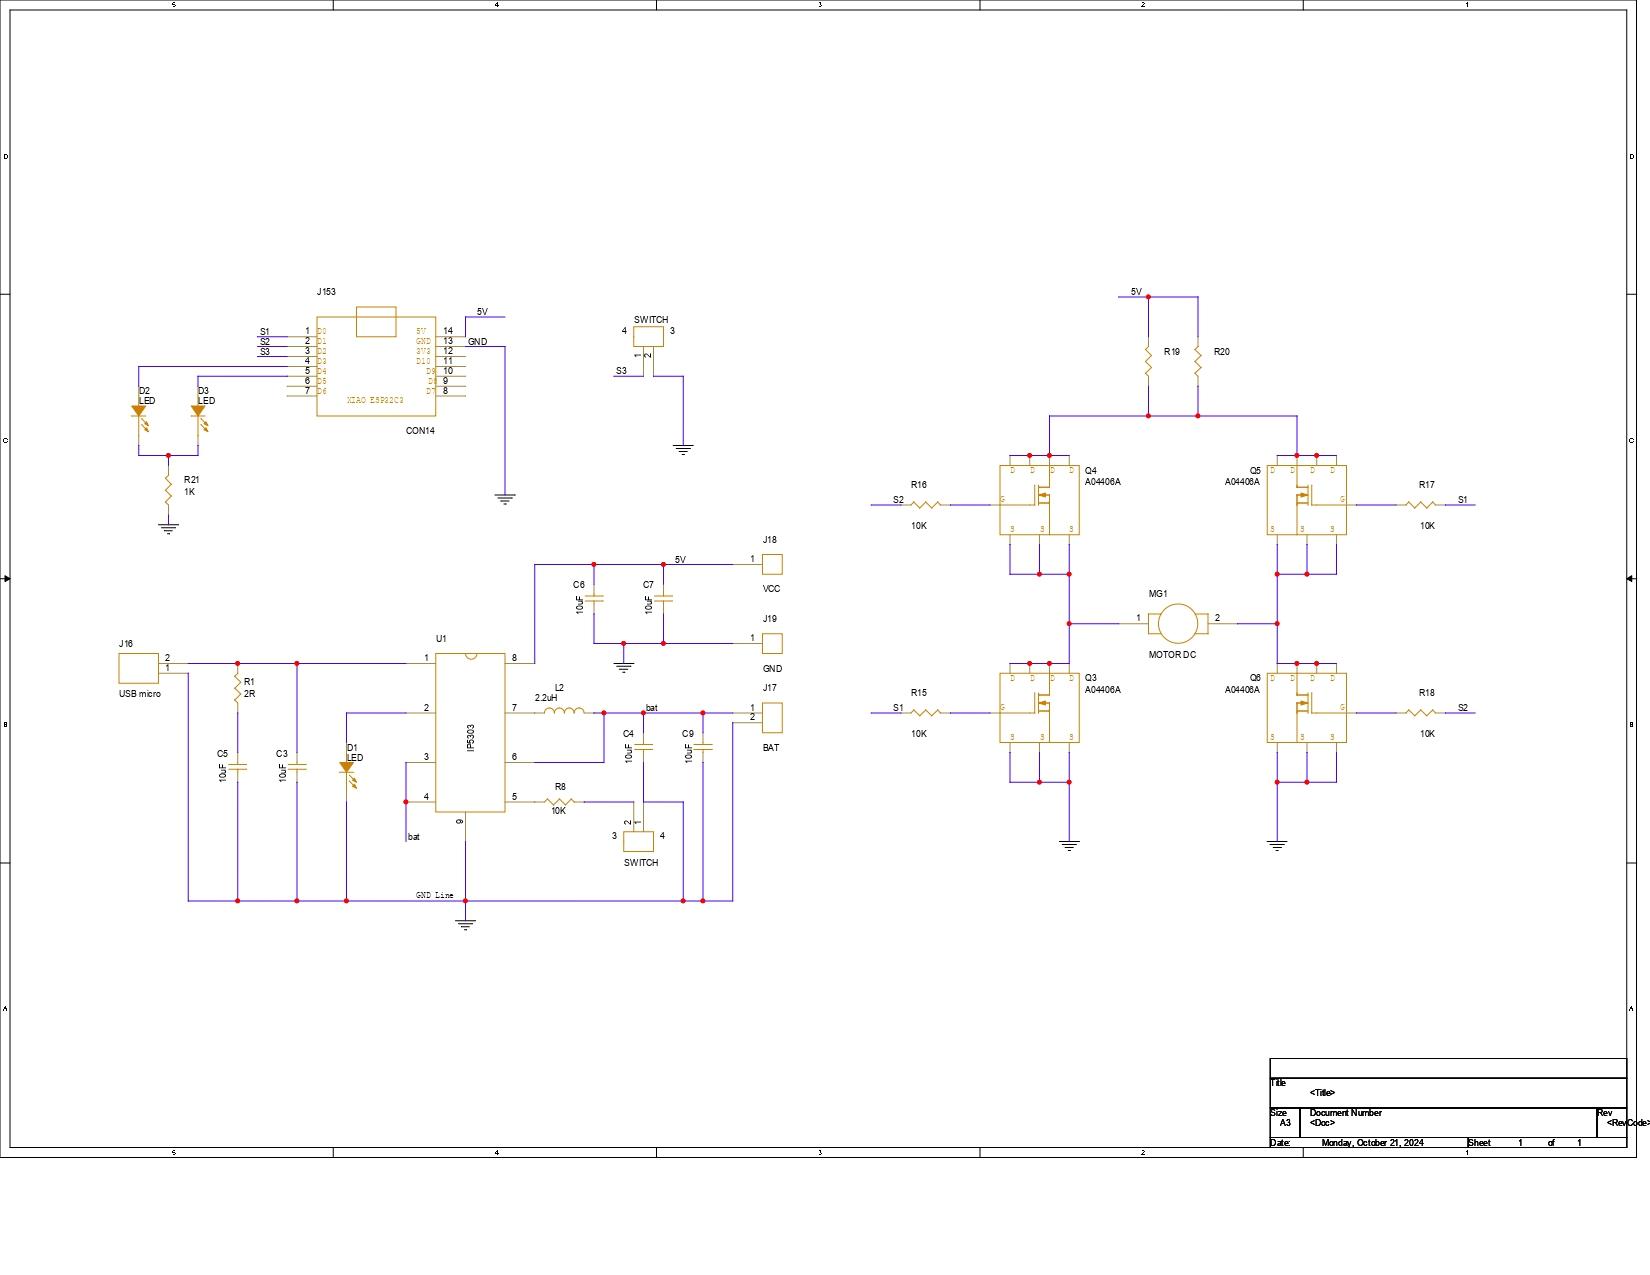Select the IP5303 chip U1

point(470,732)
